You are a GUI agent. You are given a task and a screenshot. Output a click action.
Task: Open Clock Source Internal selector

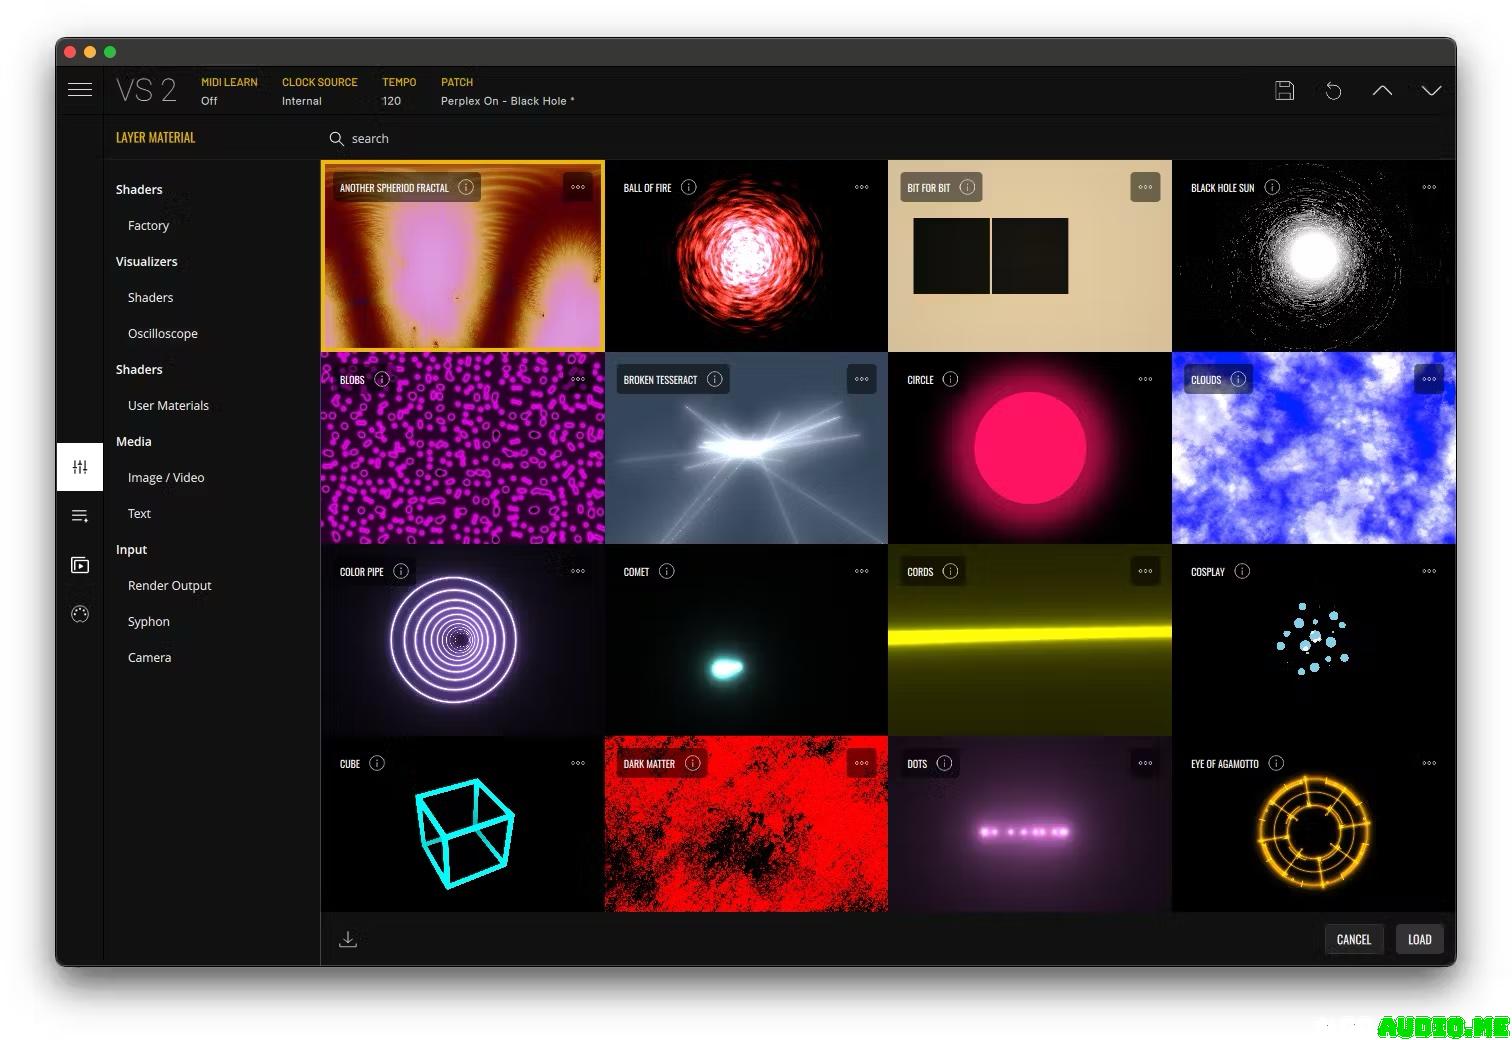(302, 101)
